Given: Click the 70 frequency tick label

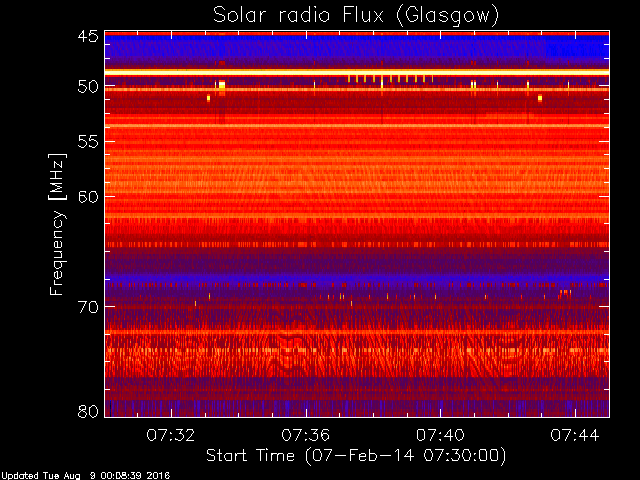Looking at the screenshot, I should click(x=88, y=307).
